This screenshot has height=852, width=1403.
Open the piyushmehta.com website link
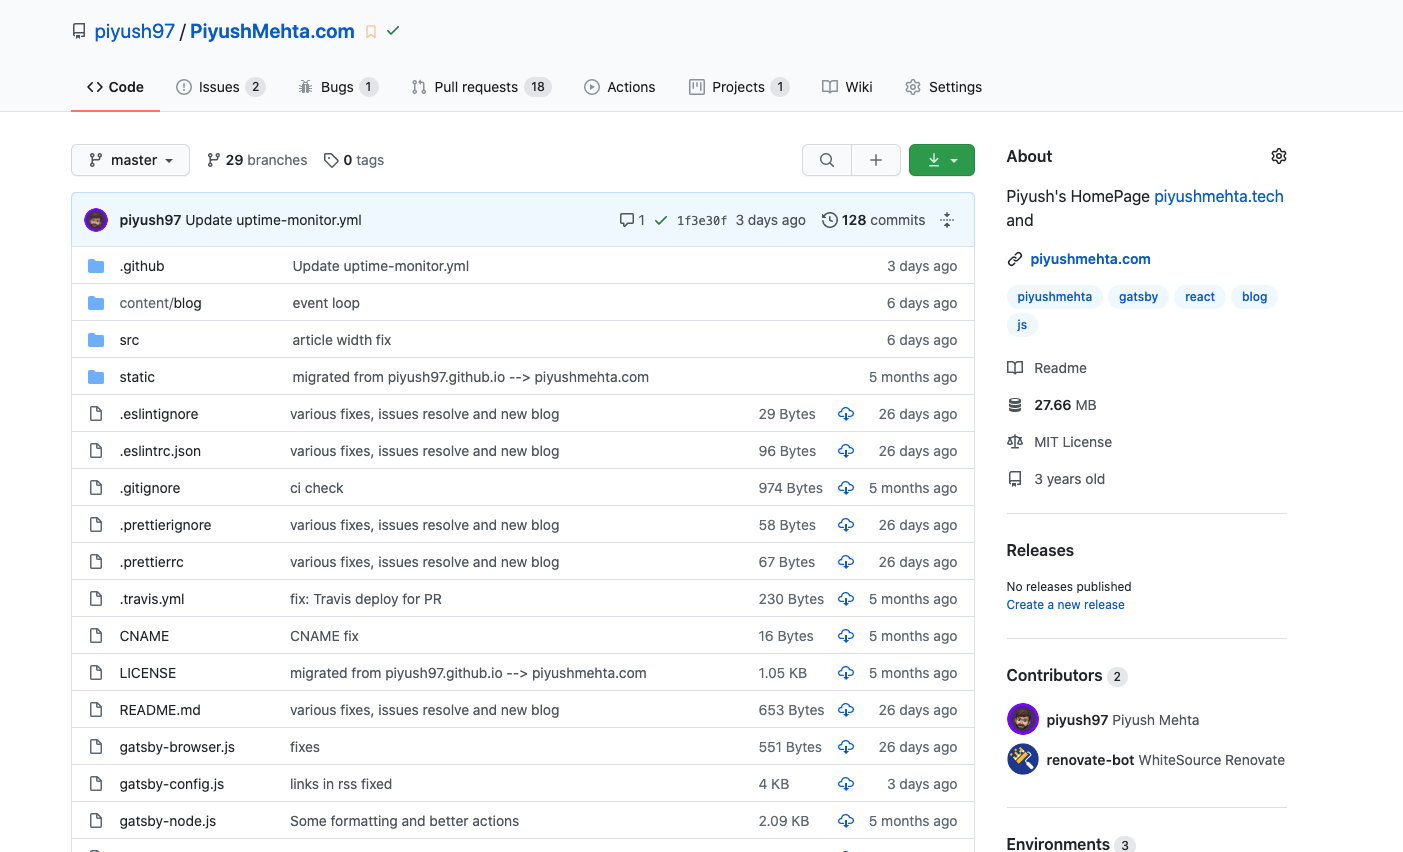pyautogui.click(x=1090, y=259)
